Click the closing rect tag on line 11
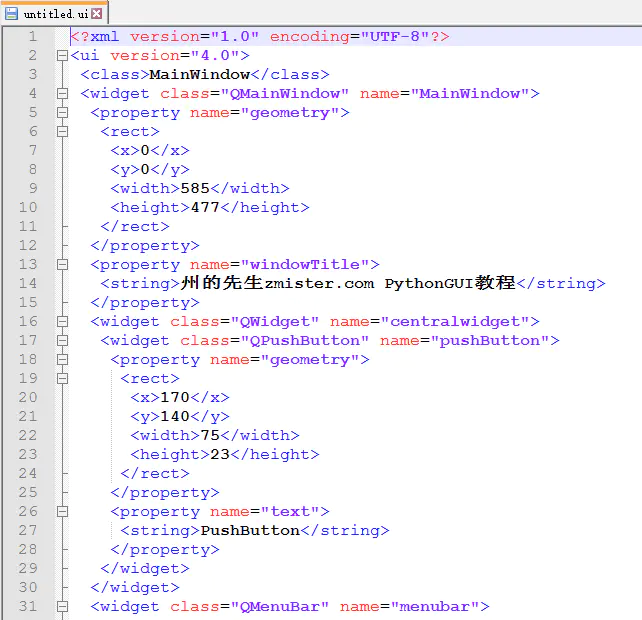 pyautogui.click(x=135, y=226)
